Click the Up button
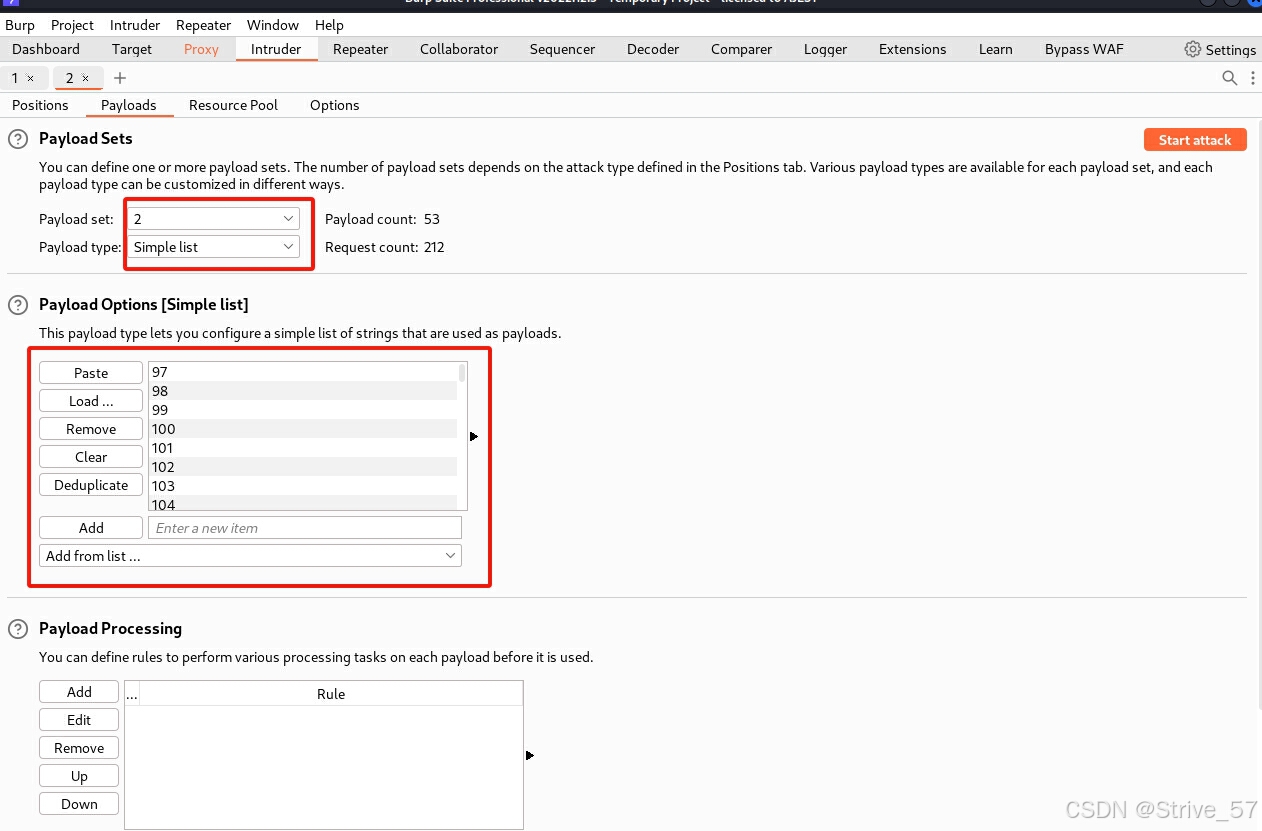Viewport: 1262px width, 831px height. 79,776
